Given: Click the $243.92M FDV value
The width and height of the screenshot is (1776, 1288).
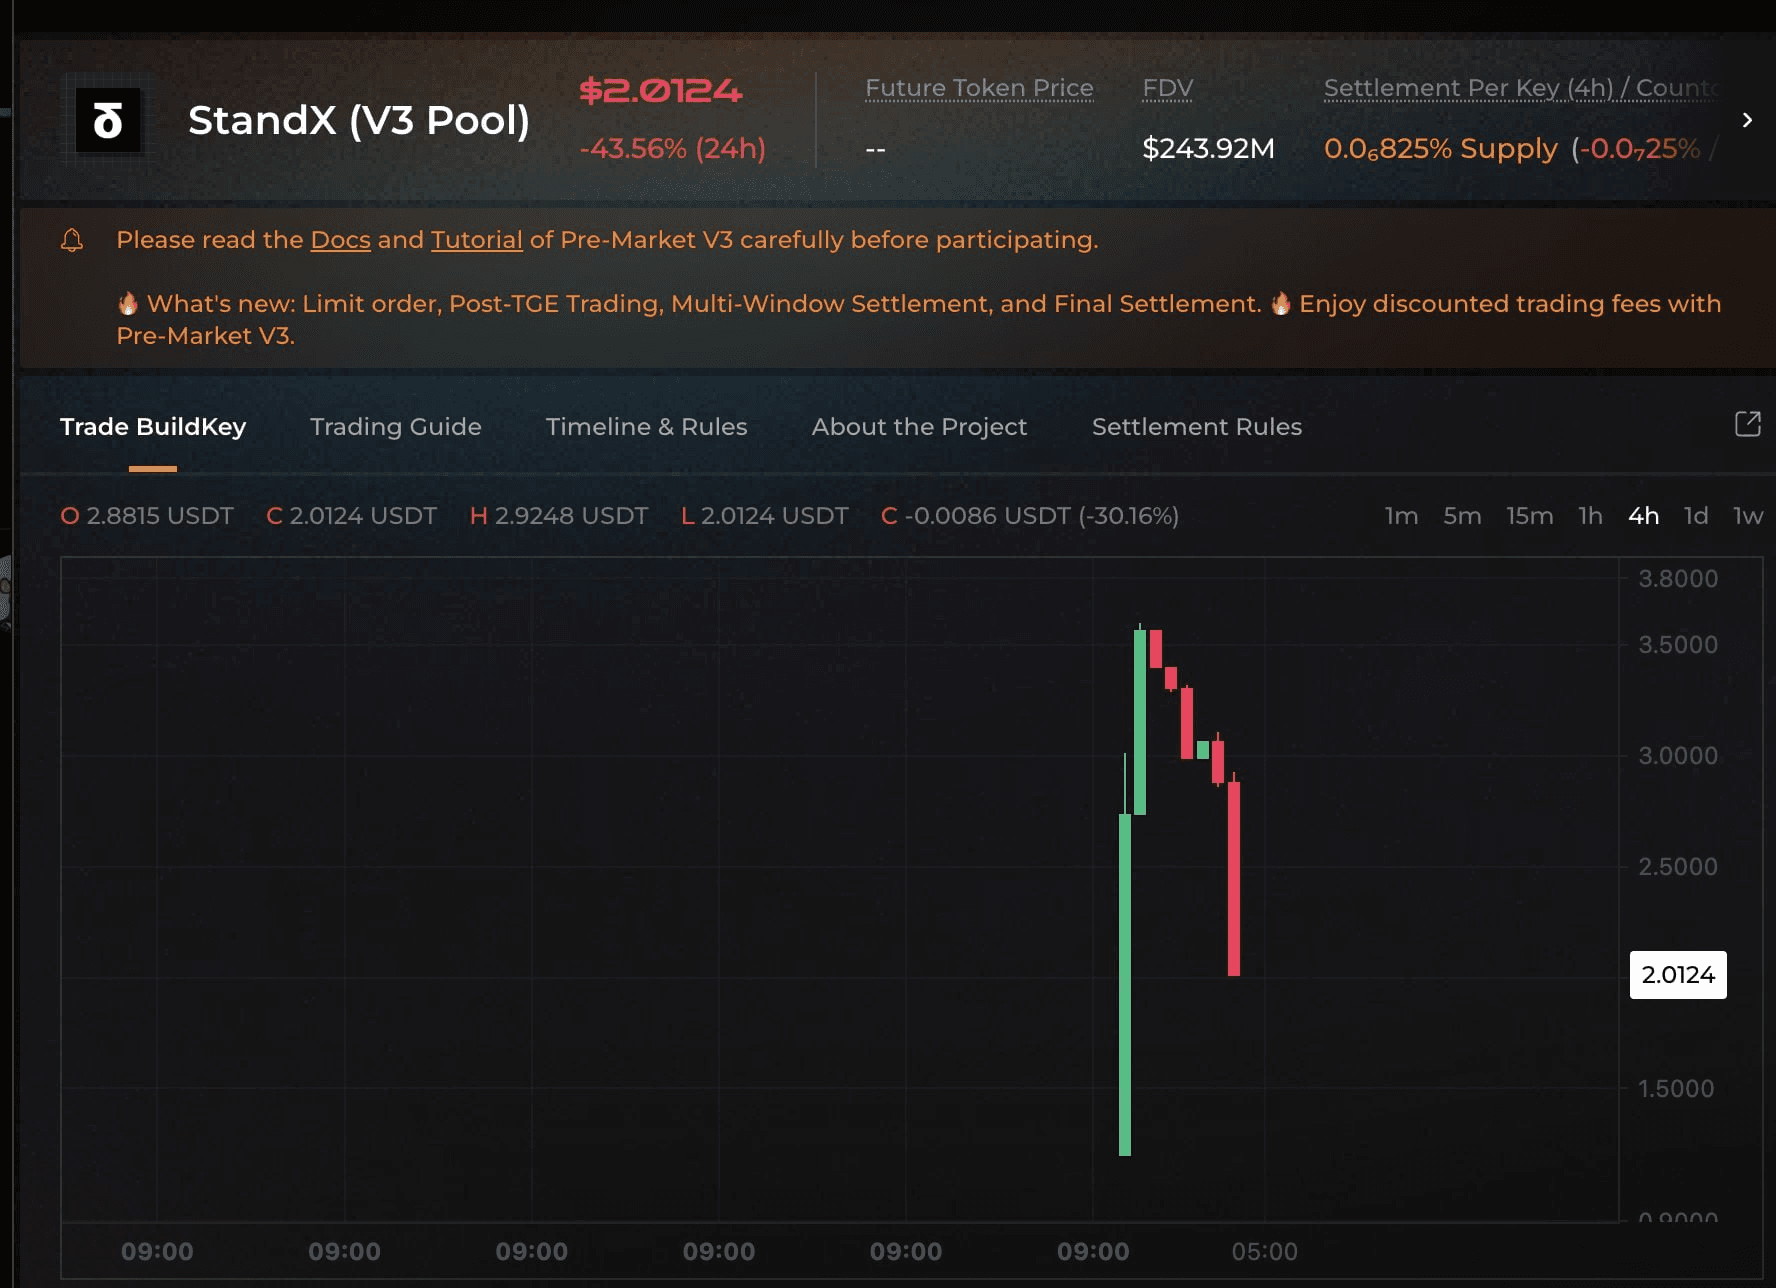Looking at the screenshot, I should [1208, 149].
